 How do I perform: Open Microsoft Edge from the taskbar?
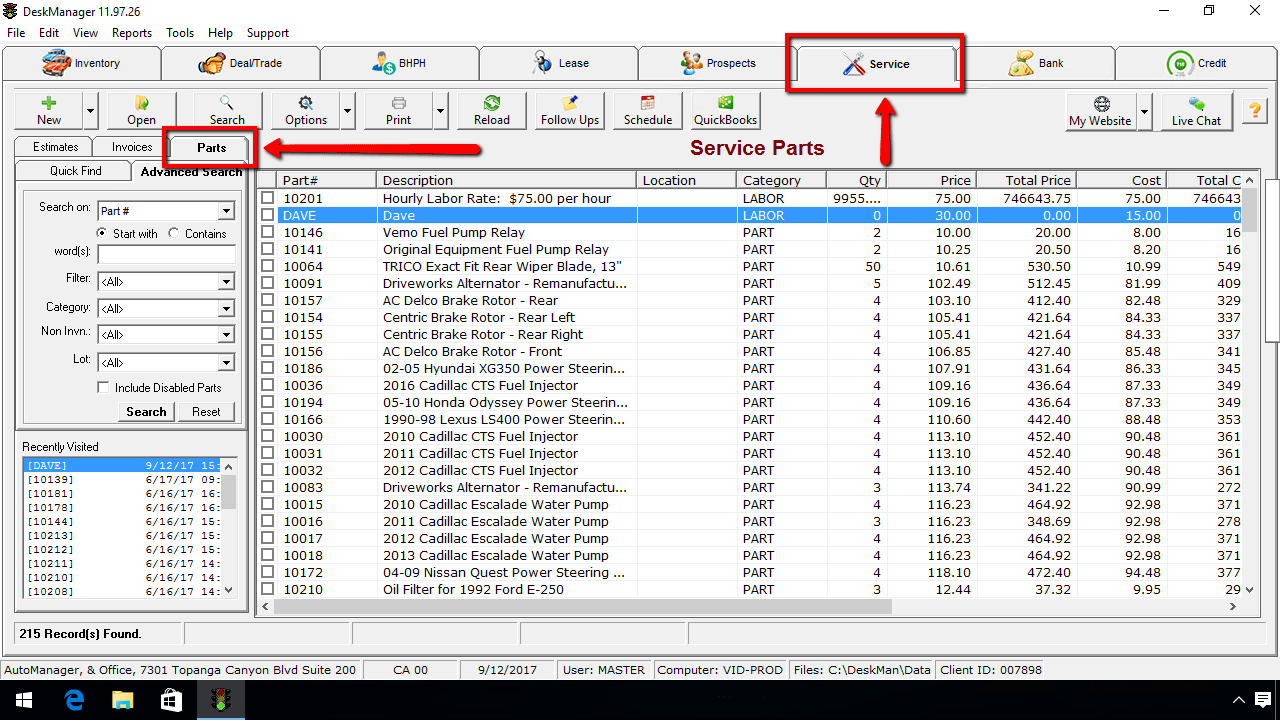tap(74, 700)
